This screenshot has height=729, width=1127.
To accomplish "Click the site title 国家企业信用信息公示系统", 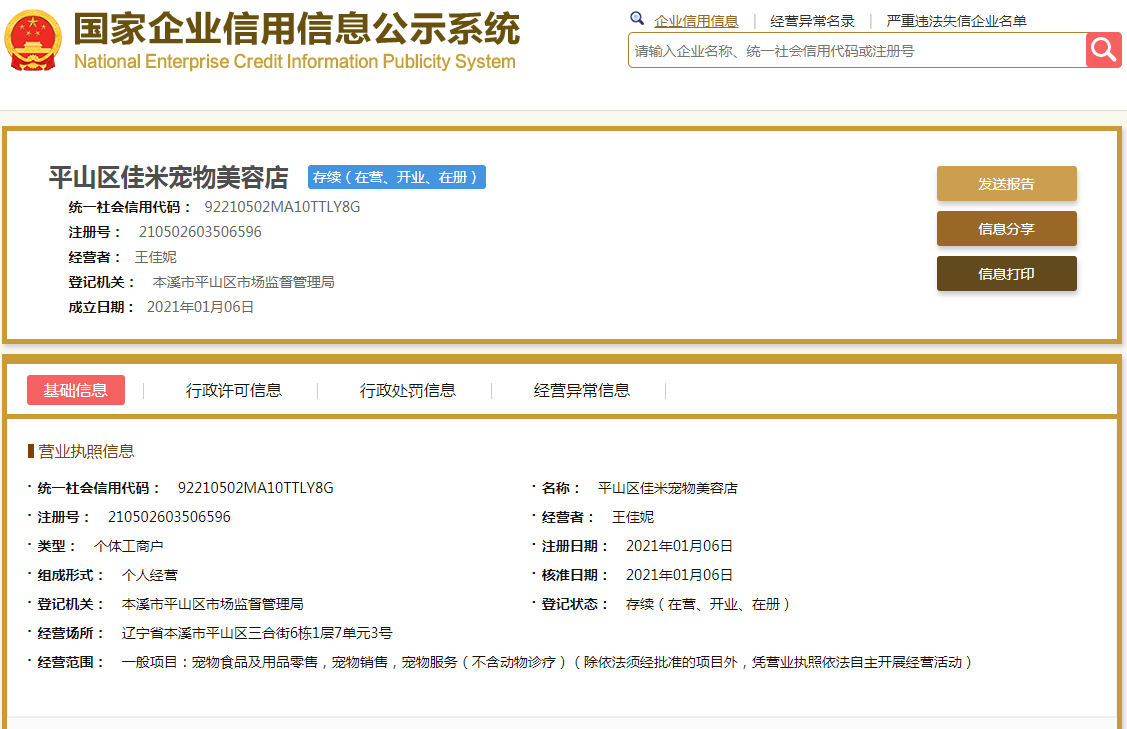I will point(296,29).
